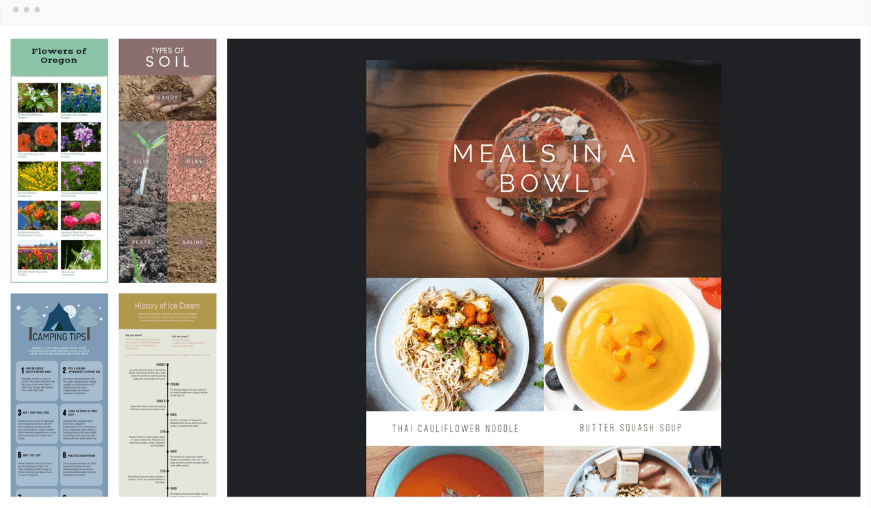The image size is (871, 508).
Task: Choose the Camping Tips infographic thumbnail
Action: click(x=59, y=395)
